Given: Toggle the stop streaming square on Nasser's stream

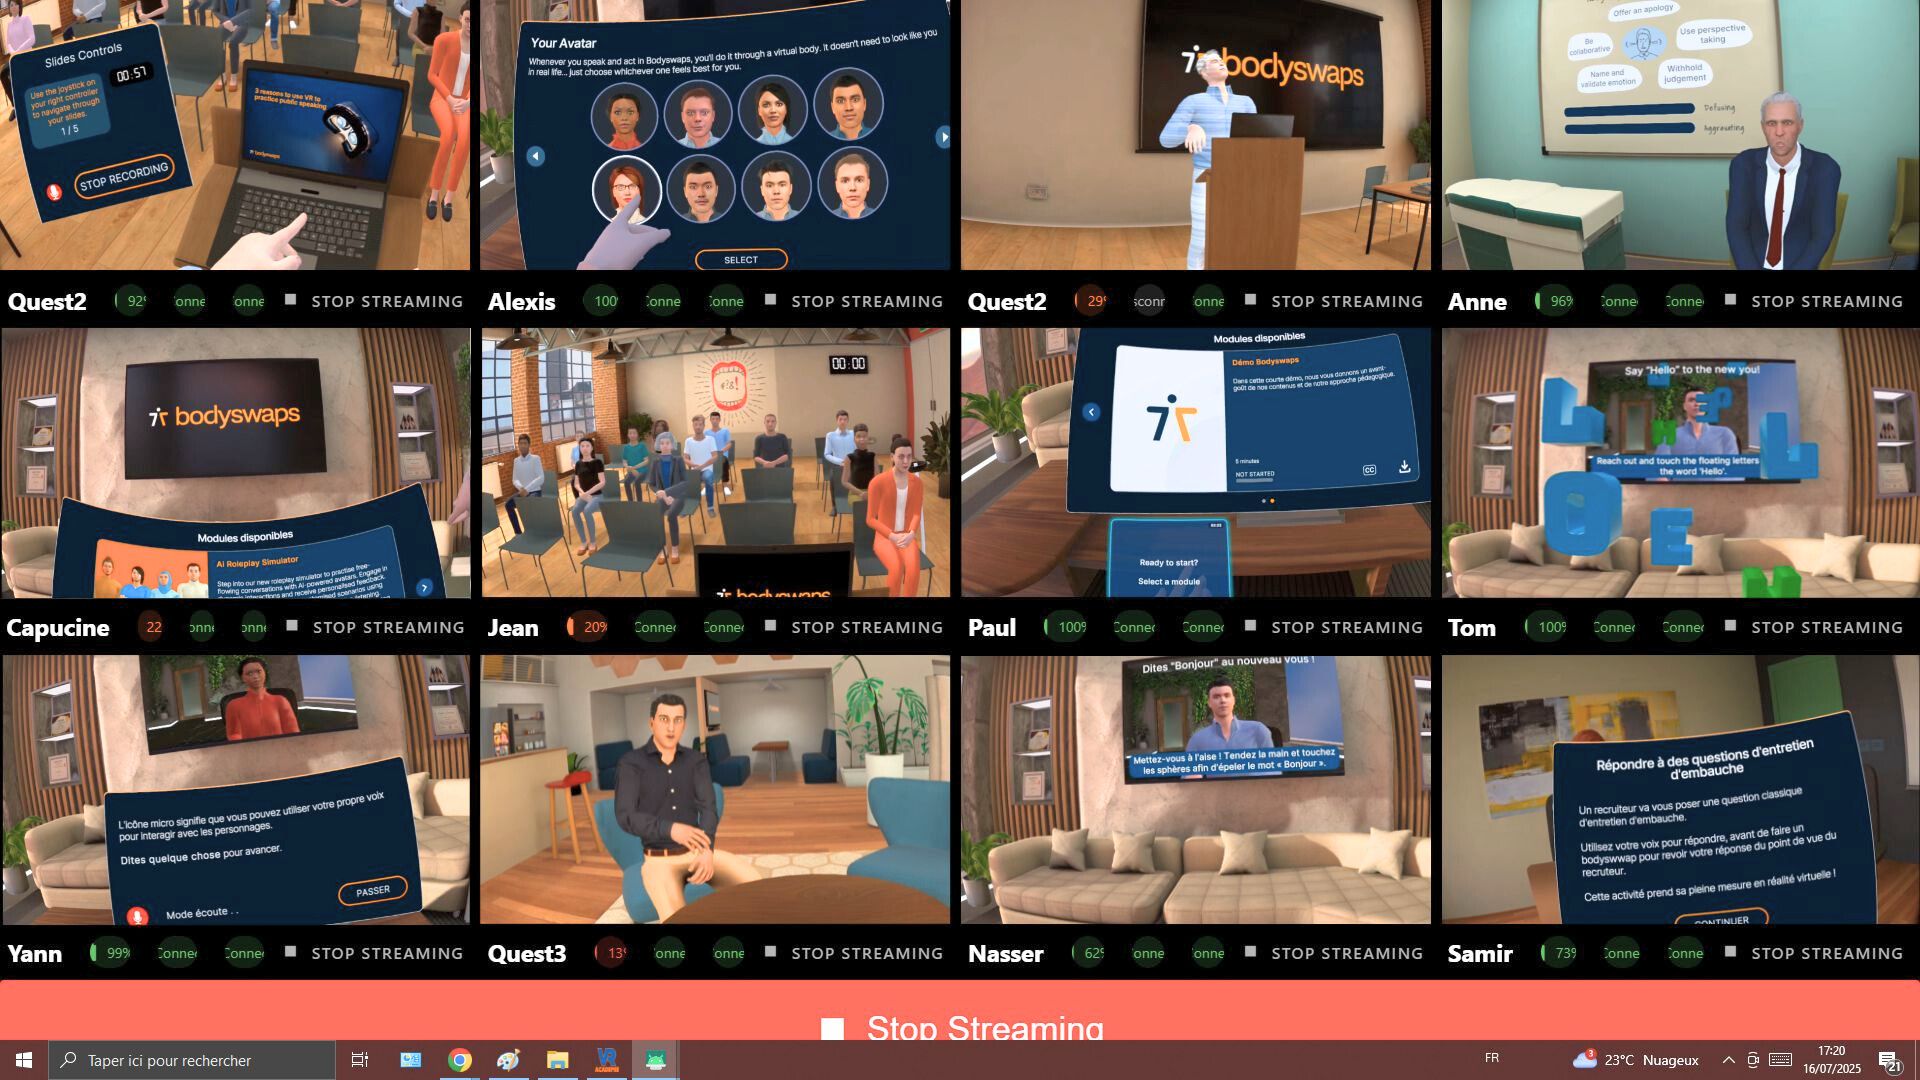Looking at the screenshot, I should (1249, 953).
